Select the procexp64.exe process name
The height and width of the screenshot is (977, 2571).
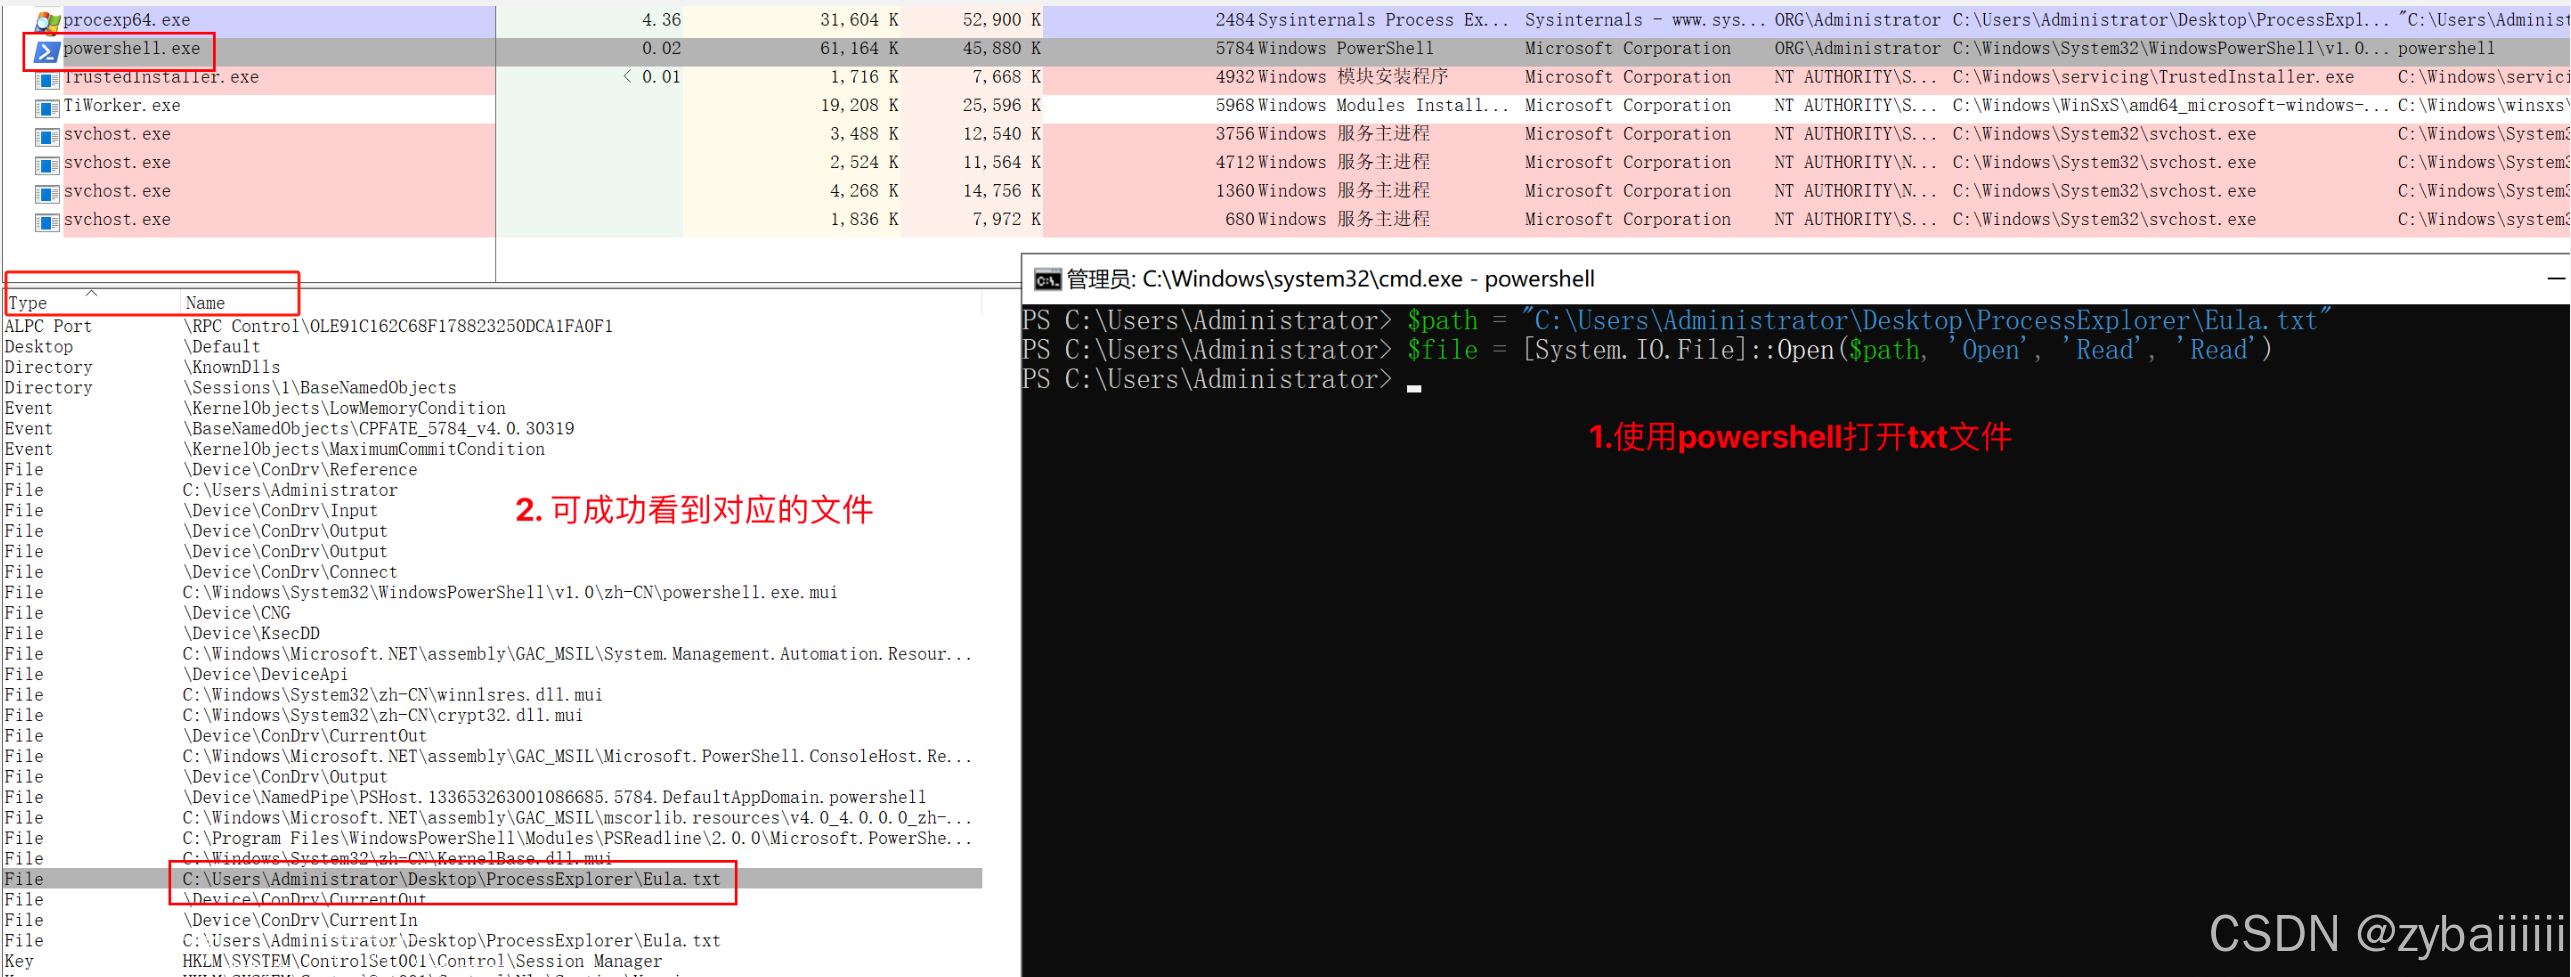[127, 20]
